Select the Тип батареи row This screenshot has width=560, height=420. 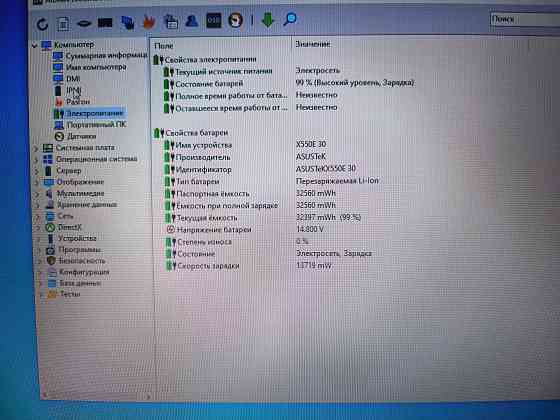pyautogui.click(x=192, y=182)
